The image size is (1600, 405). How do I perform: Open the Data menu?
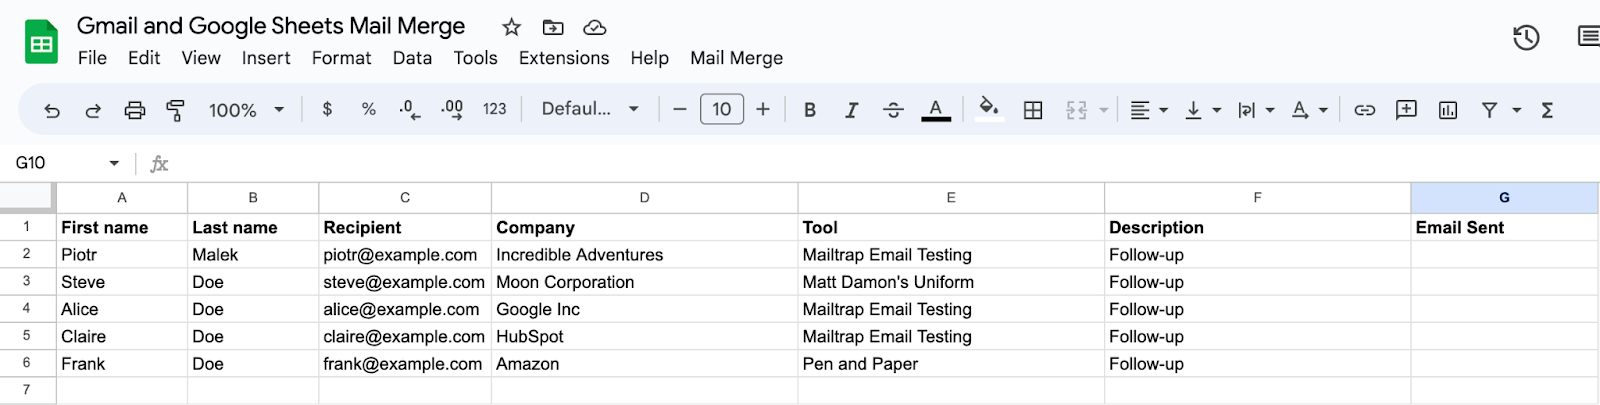pyautogui.click(x=412, y=58)
